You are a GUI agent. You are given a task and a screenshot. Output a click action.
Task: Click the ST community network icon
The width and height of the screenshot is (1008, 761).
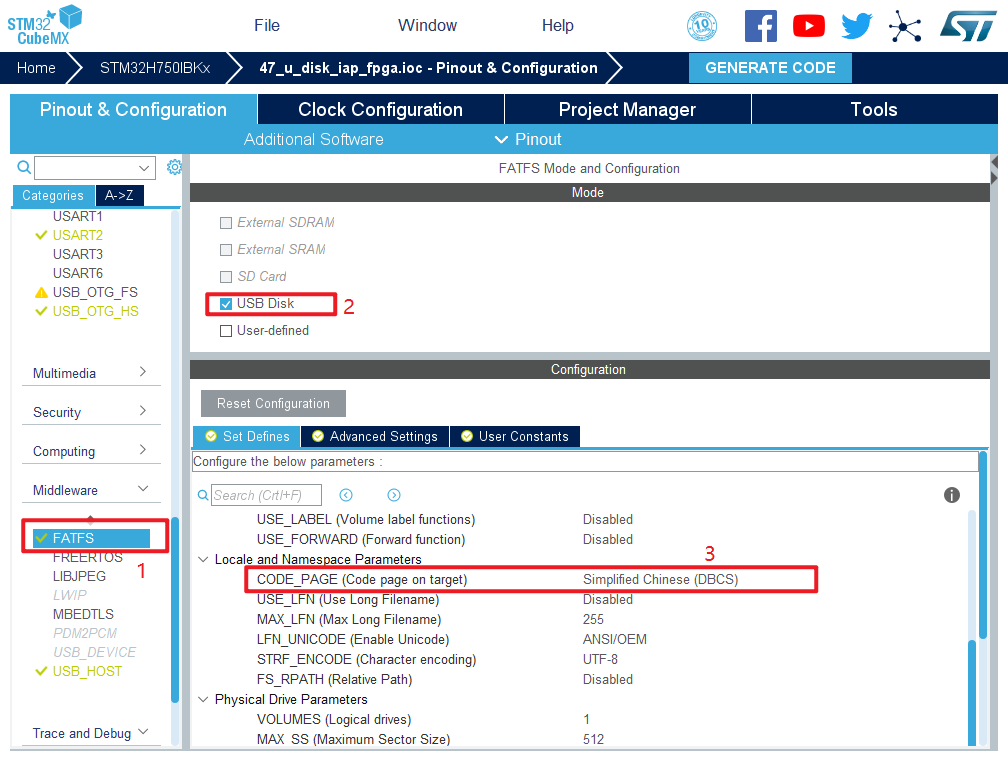click(905, 26)
